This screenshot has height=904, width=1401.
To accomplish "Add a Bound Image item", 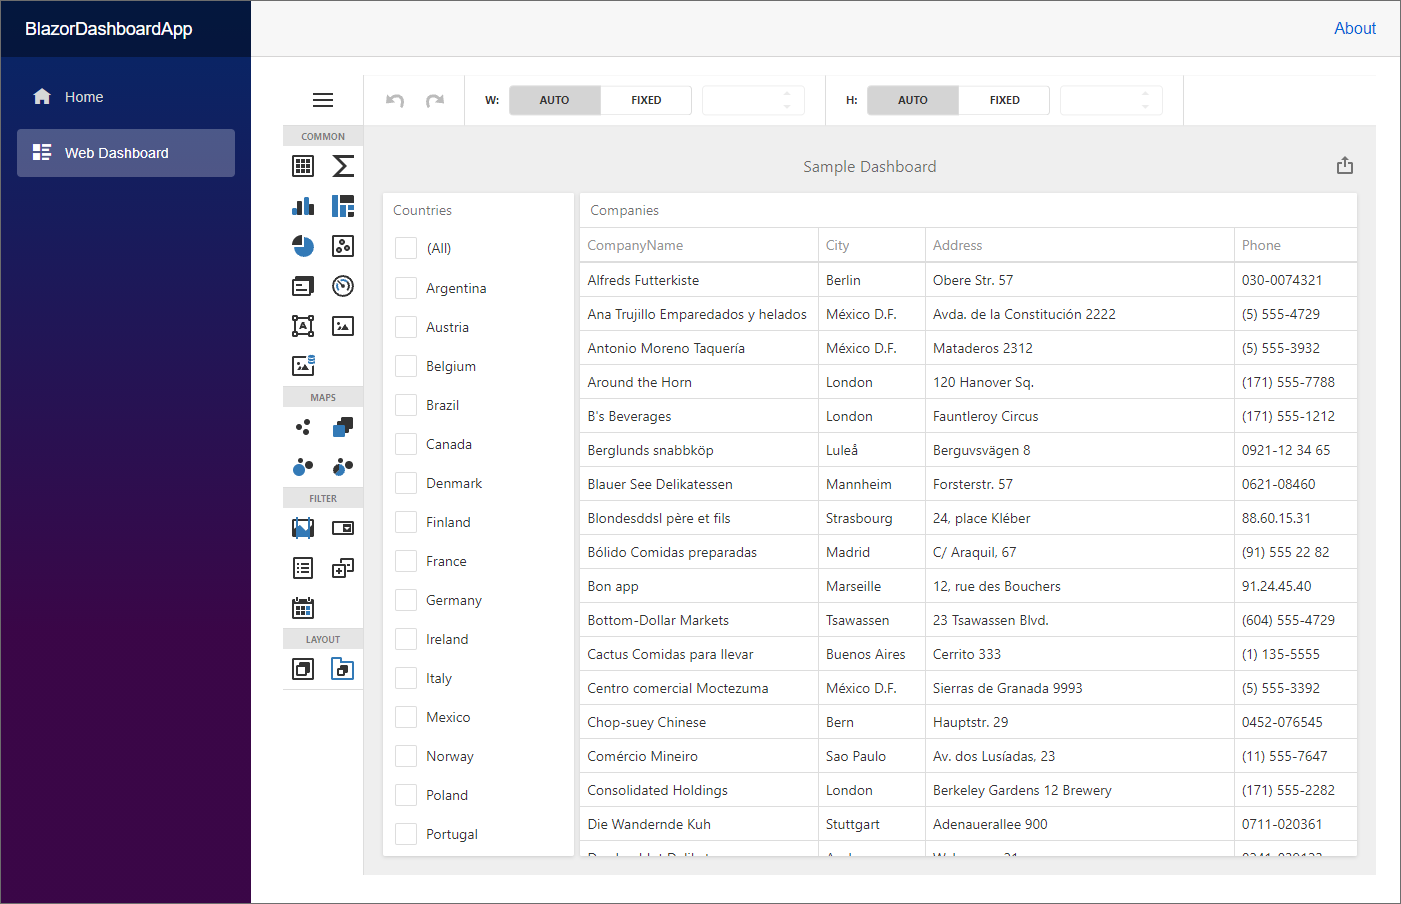I will pos(303,366).
